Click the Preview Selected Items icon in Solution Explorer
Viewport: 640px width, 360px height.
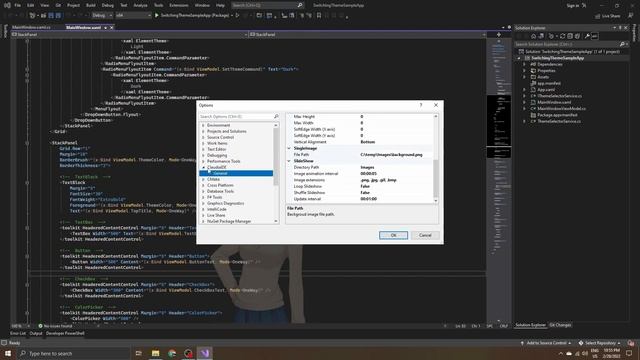tap(595, 36)
